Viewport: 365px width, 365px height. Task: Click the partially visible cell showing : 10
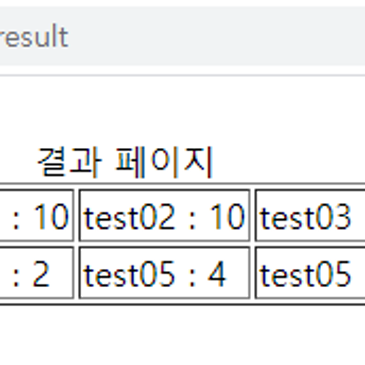37,215
